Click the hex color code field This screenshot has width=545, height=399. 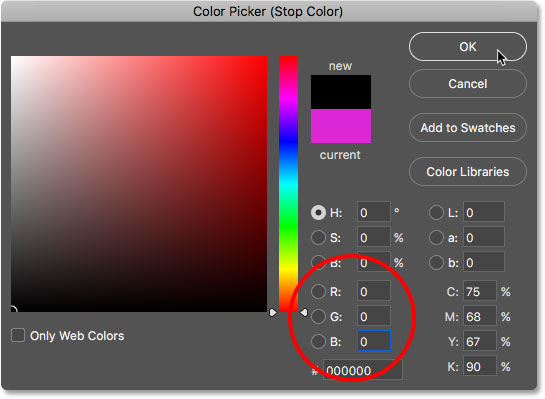pos(363,370)
